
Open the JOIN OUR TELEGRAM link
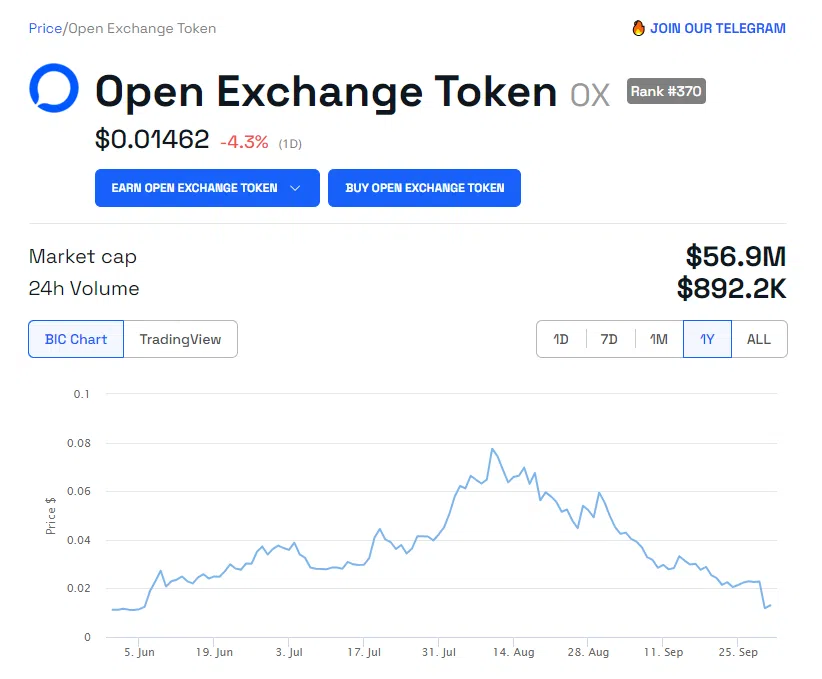pyautogui.click(x=718, y=28)
